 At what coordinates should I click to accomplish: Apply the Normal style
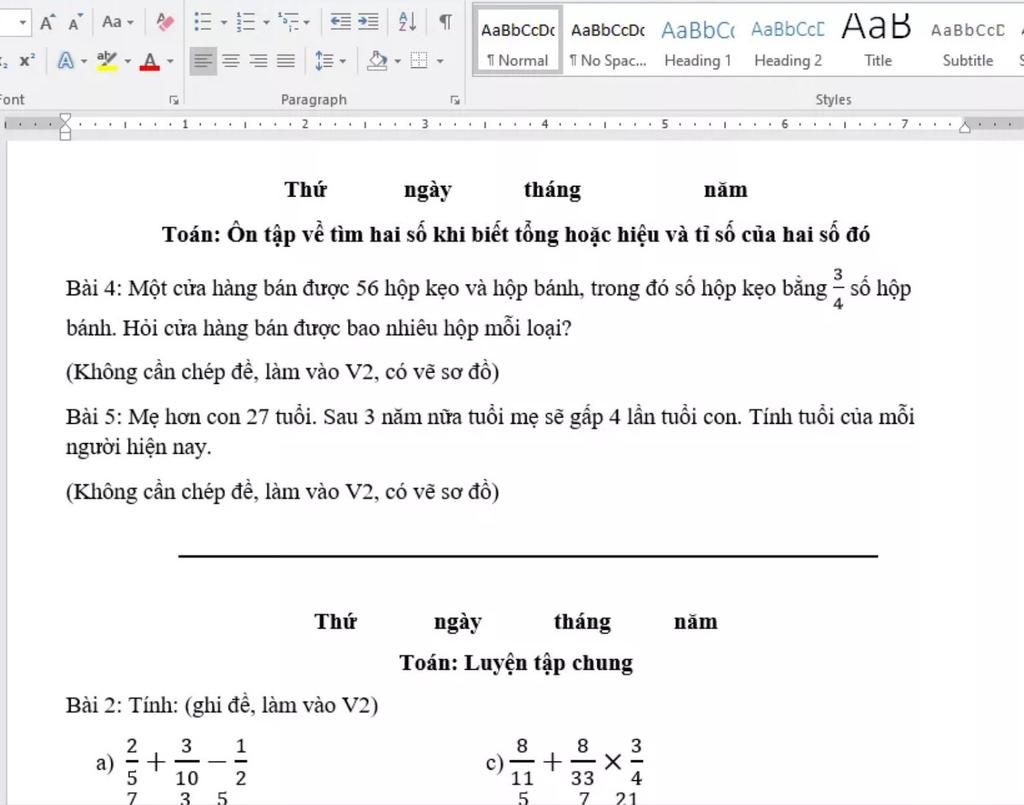tap(517, 42)
